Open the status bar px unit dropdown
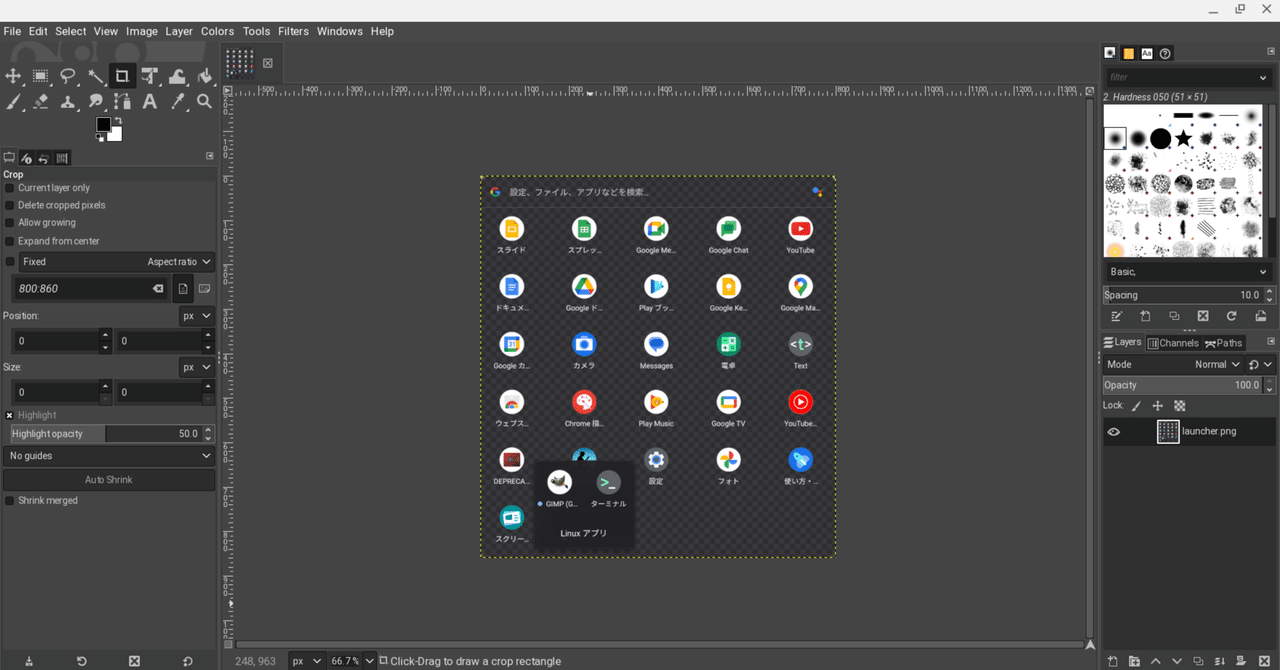 [x=306, y=661]
